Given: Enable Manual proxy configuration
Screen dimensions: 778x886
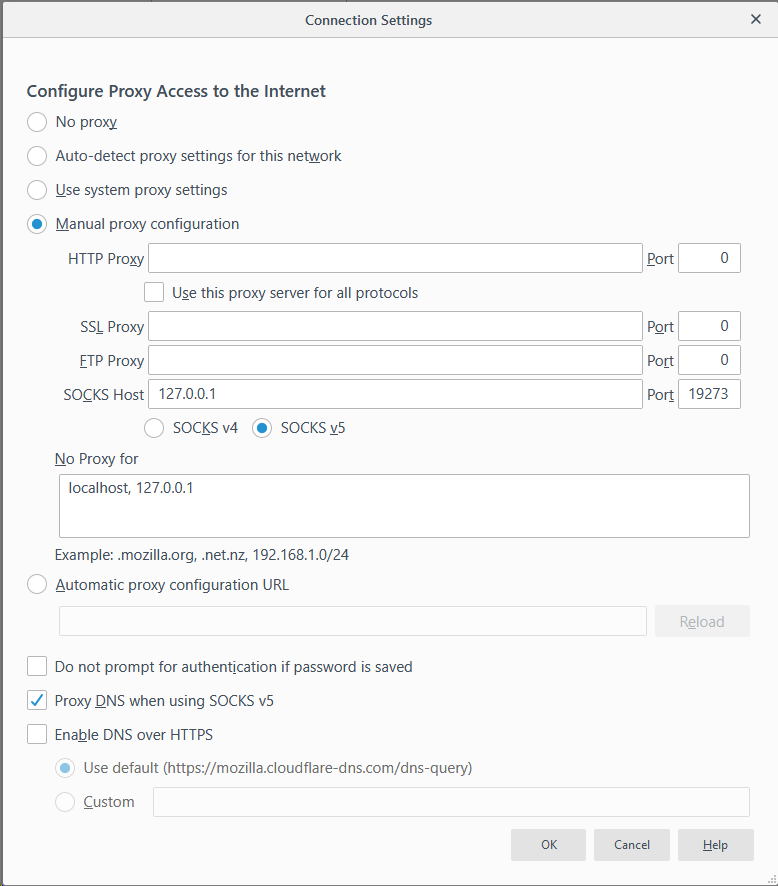Looking at the screenshot, I should pos(37,224).
